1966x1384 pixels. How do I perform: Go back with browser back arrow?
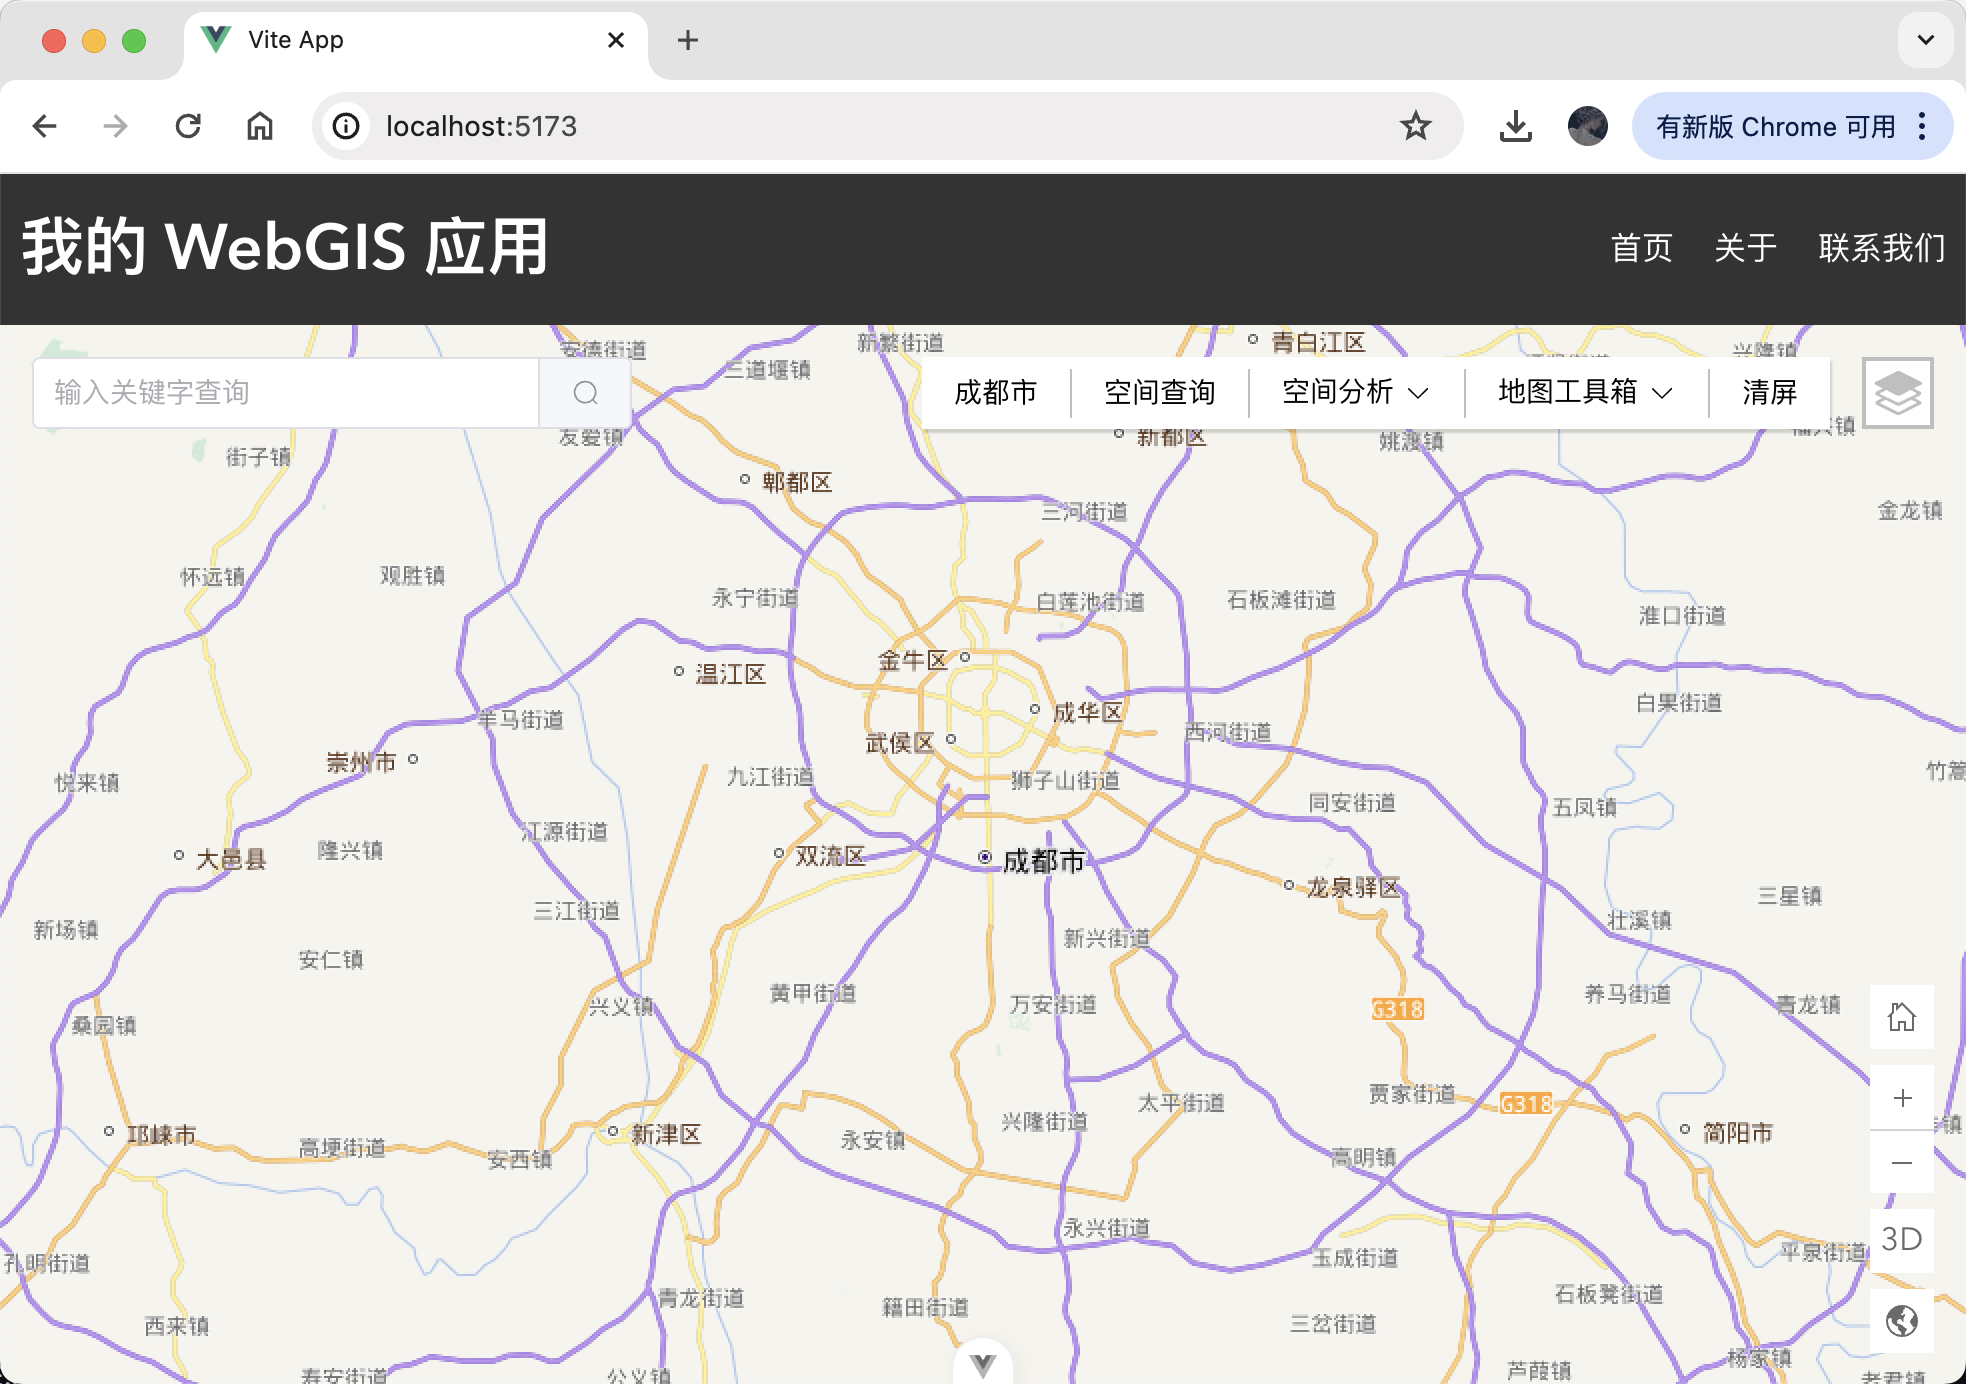pyautogui.click(x=45, y=126)
